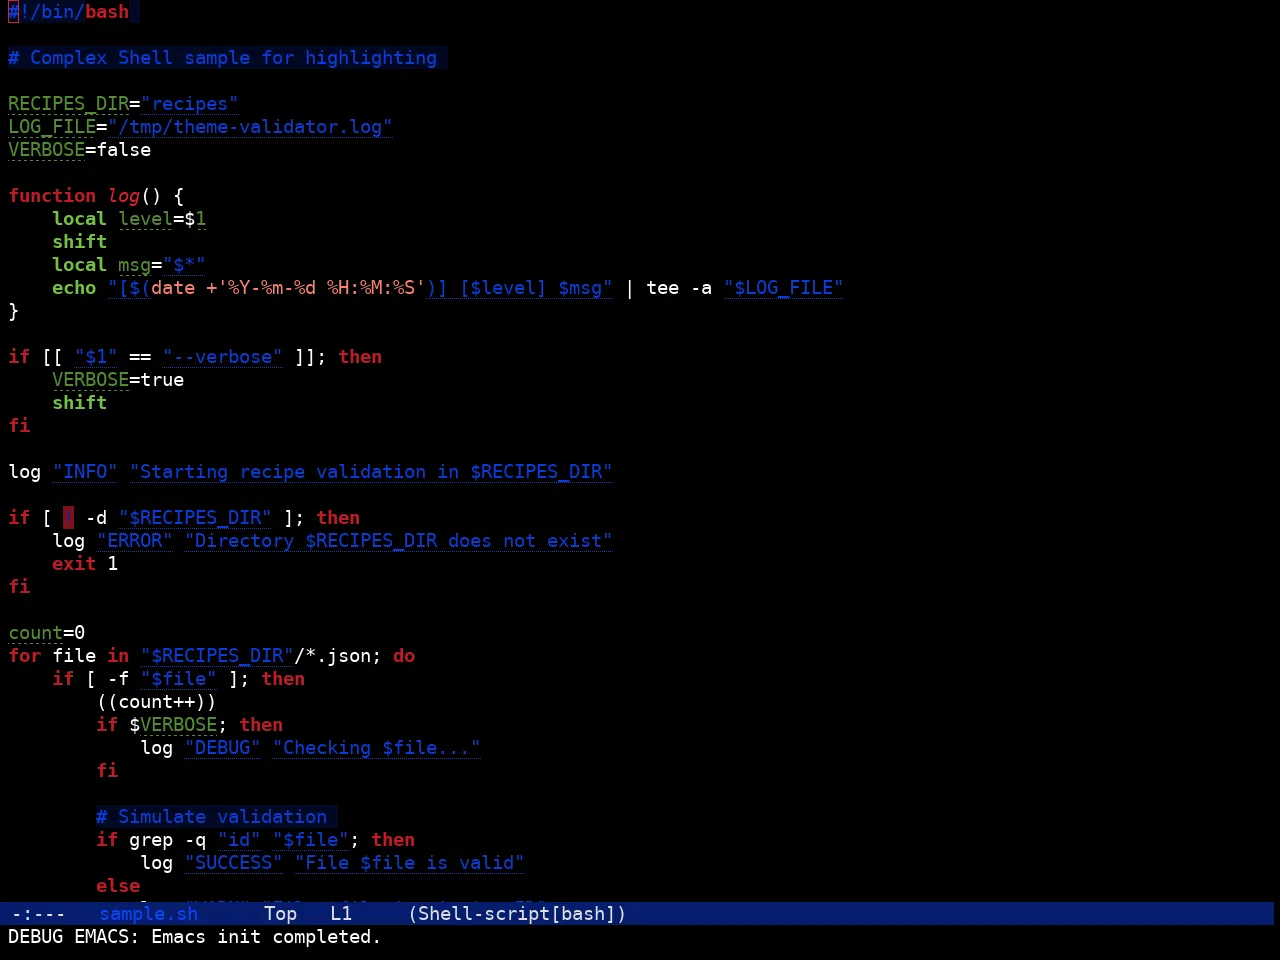Click the closing brace of log function

coord(14,311)
